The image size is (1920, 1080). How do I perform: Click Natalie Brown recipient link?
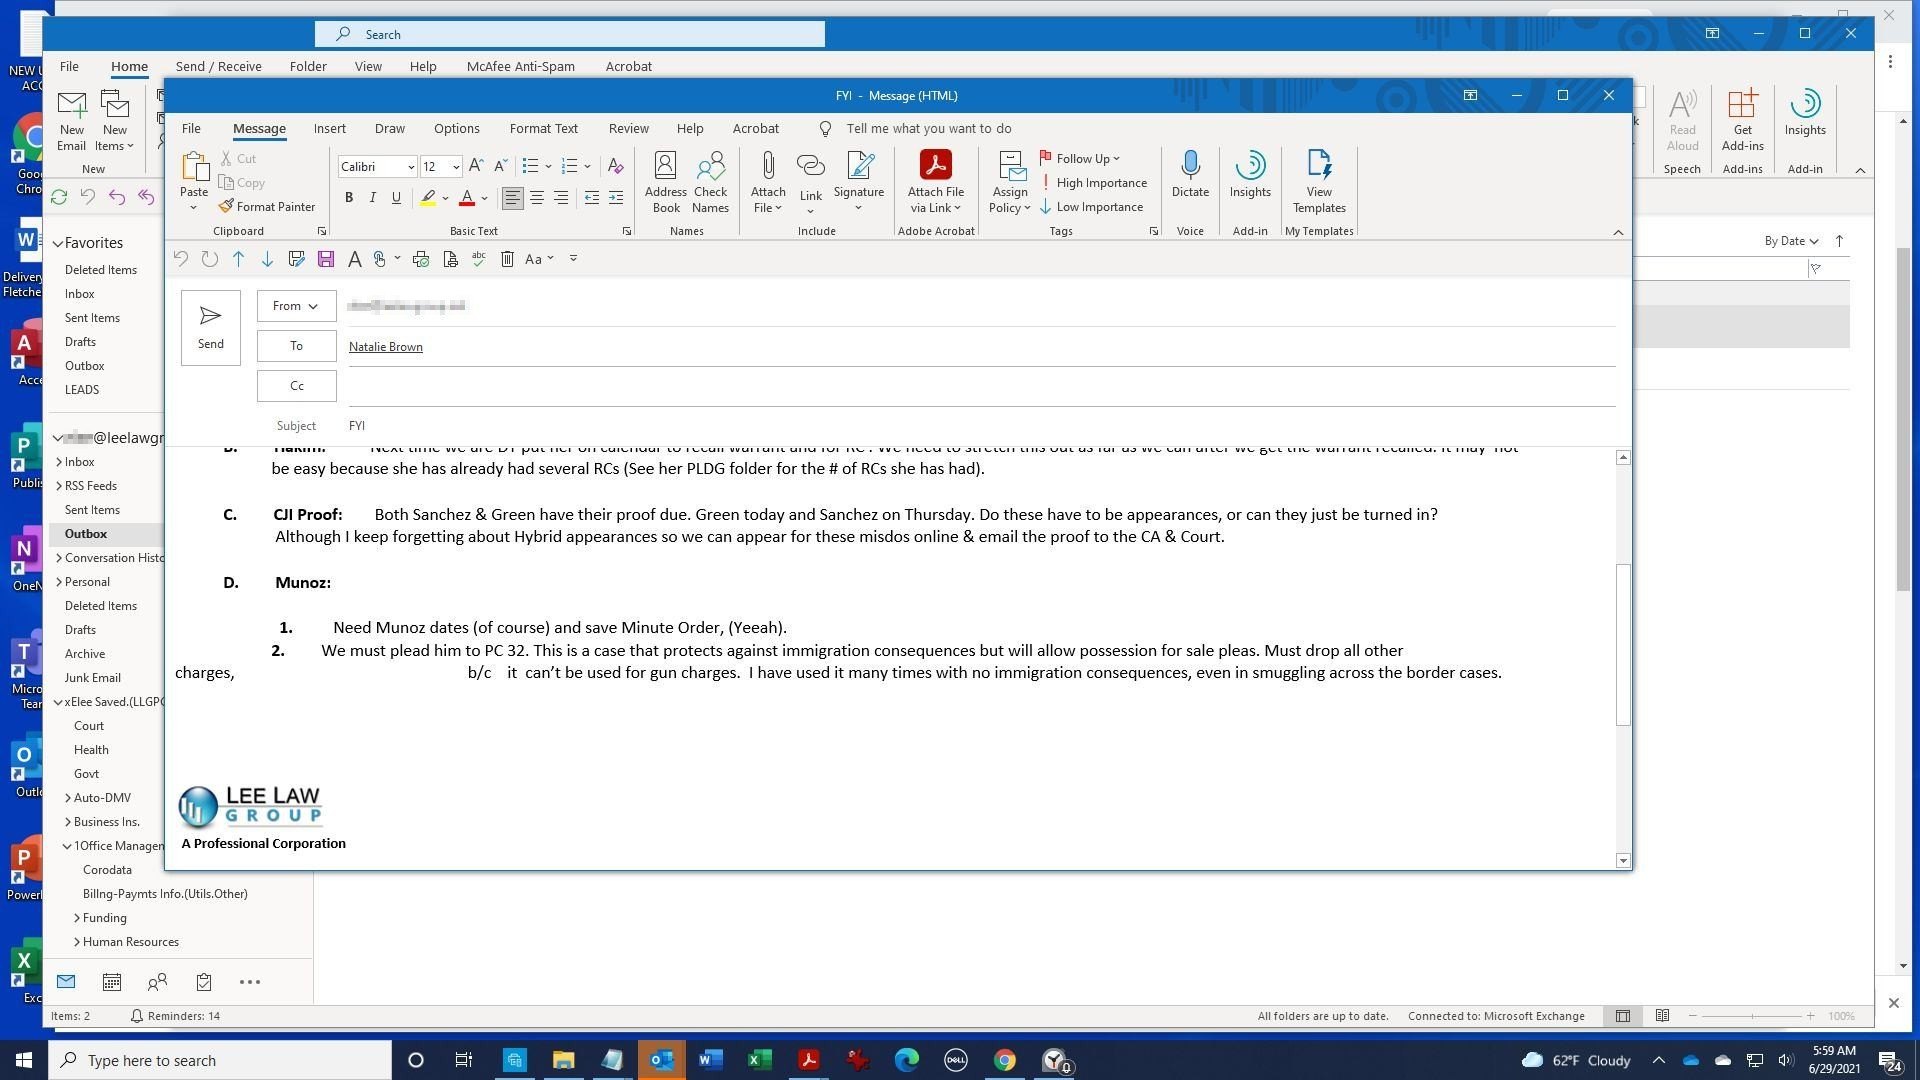tap(385, 347)
